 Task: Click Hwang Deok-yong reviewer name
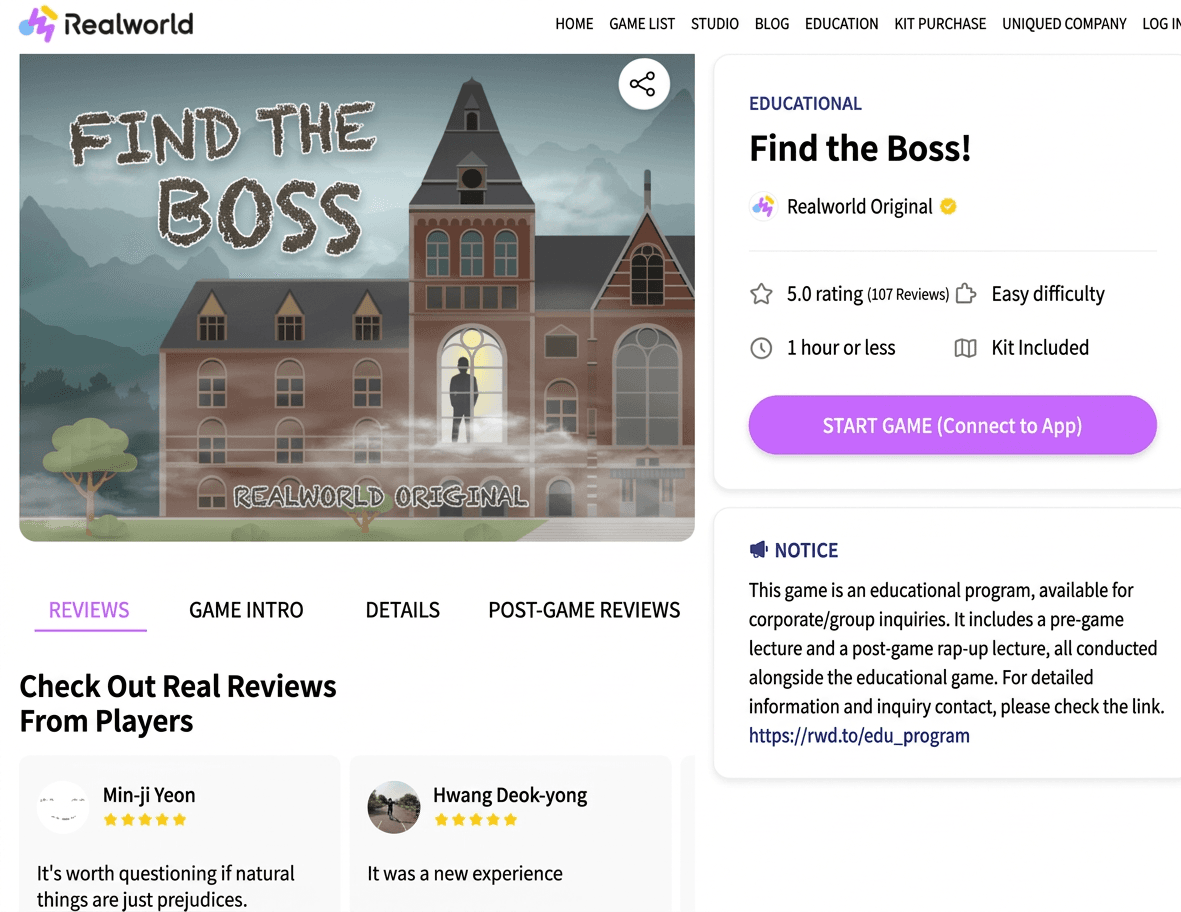[x=510, y=795]
